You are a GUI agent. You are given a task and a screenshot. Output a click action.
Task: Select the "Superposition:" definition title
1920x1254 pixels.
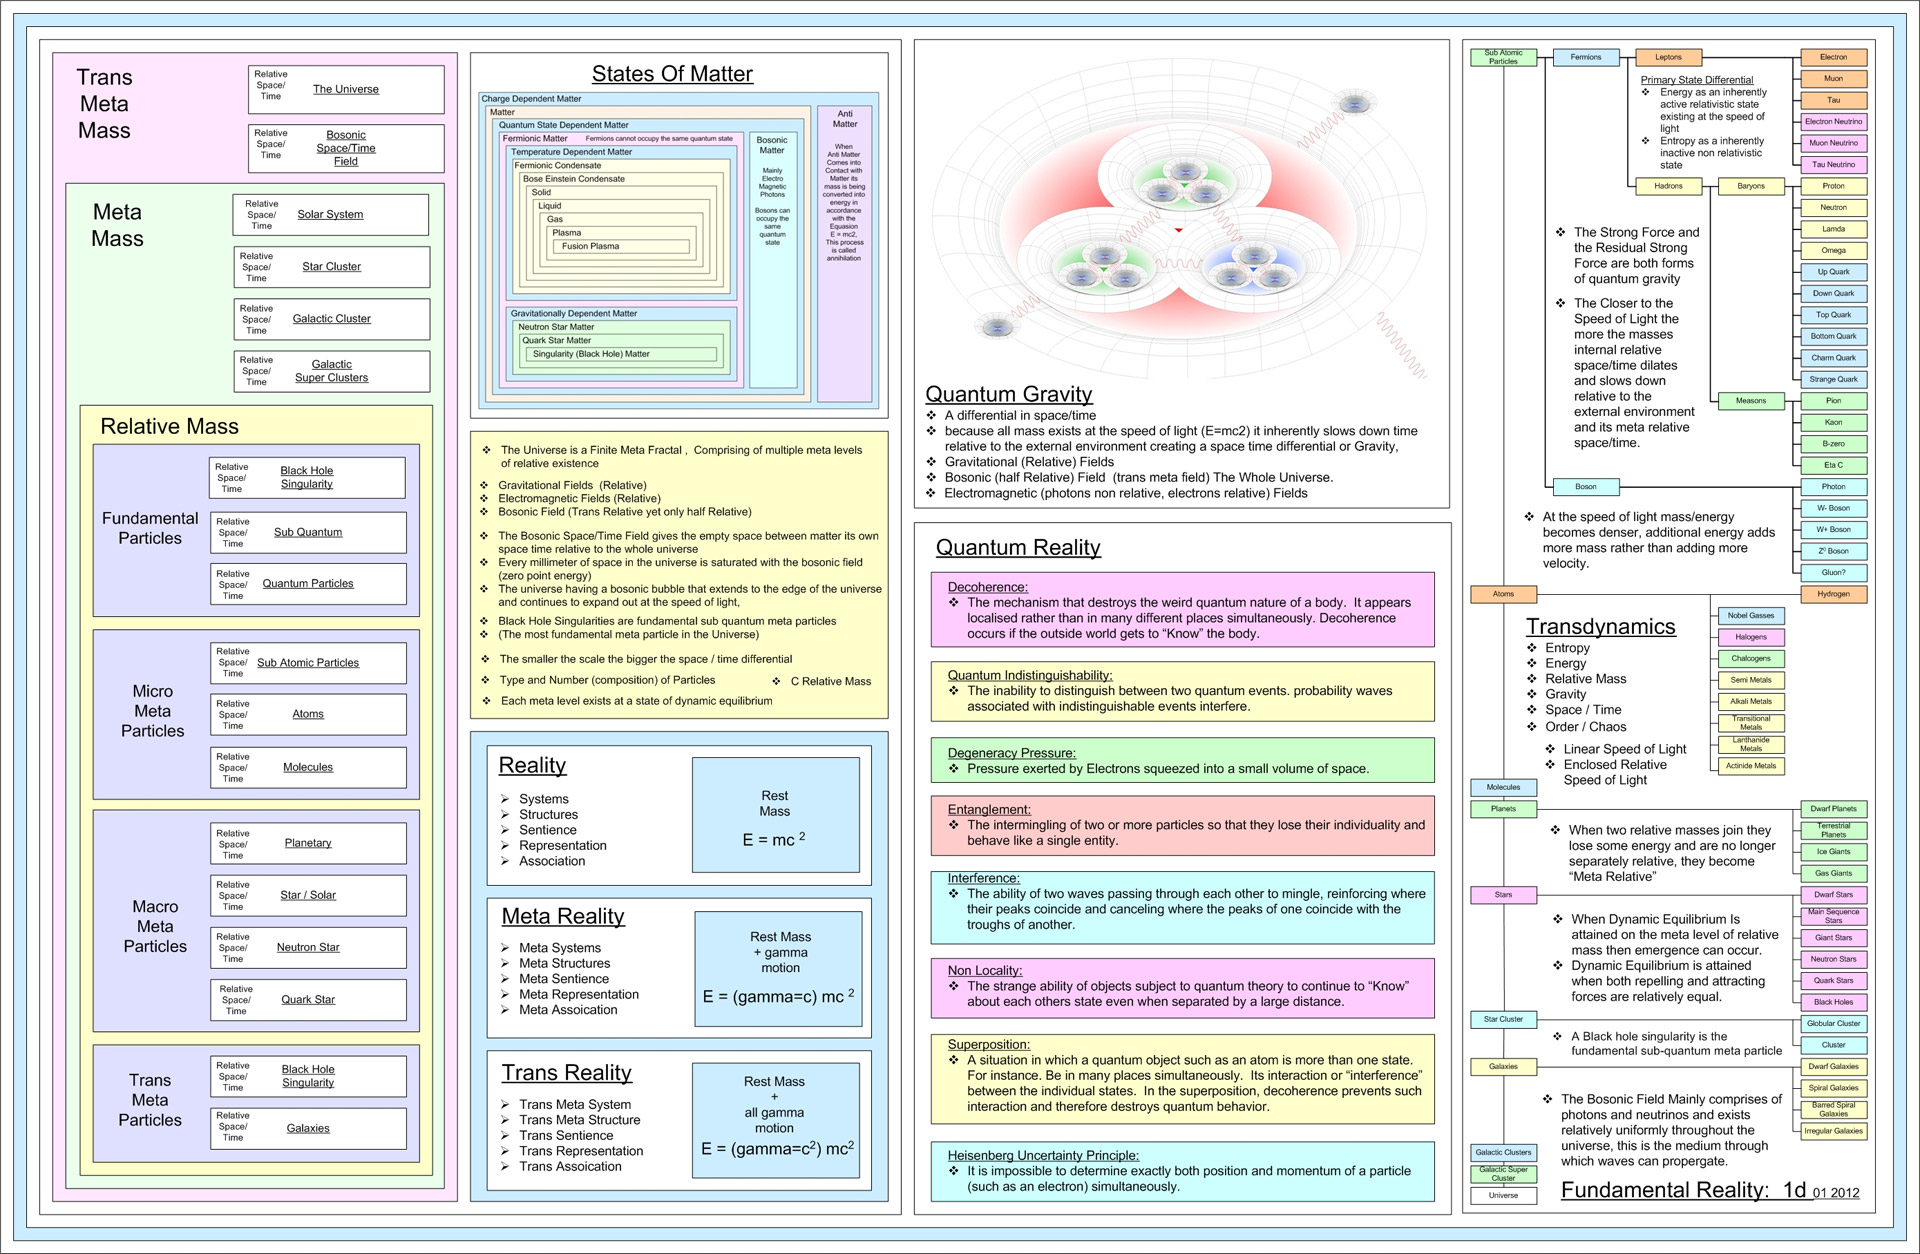point(988,1044)
